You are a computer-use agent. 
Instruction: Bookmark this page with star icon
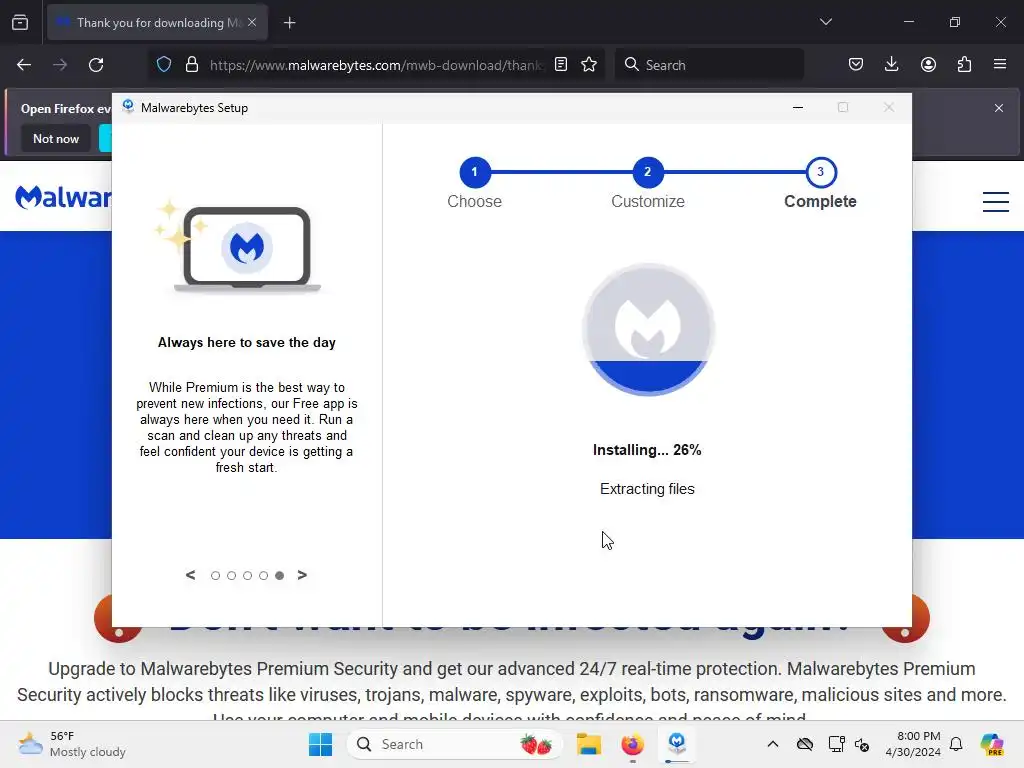(x=589, y=64)
